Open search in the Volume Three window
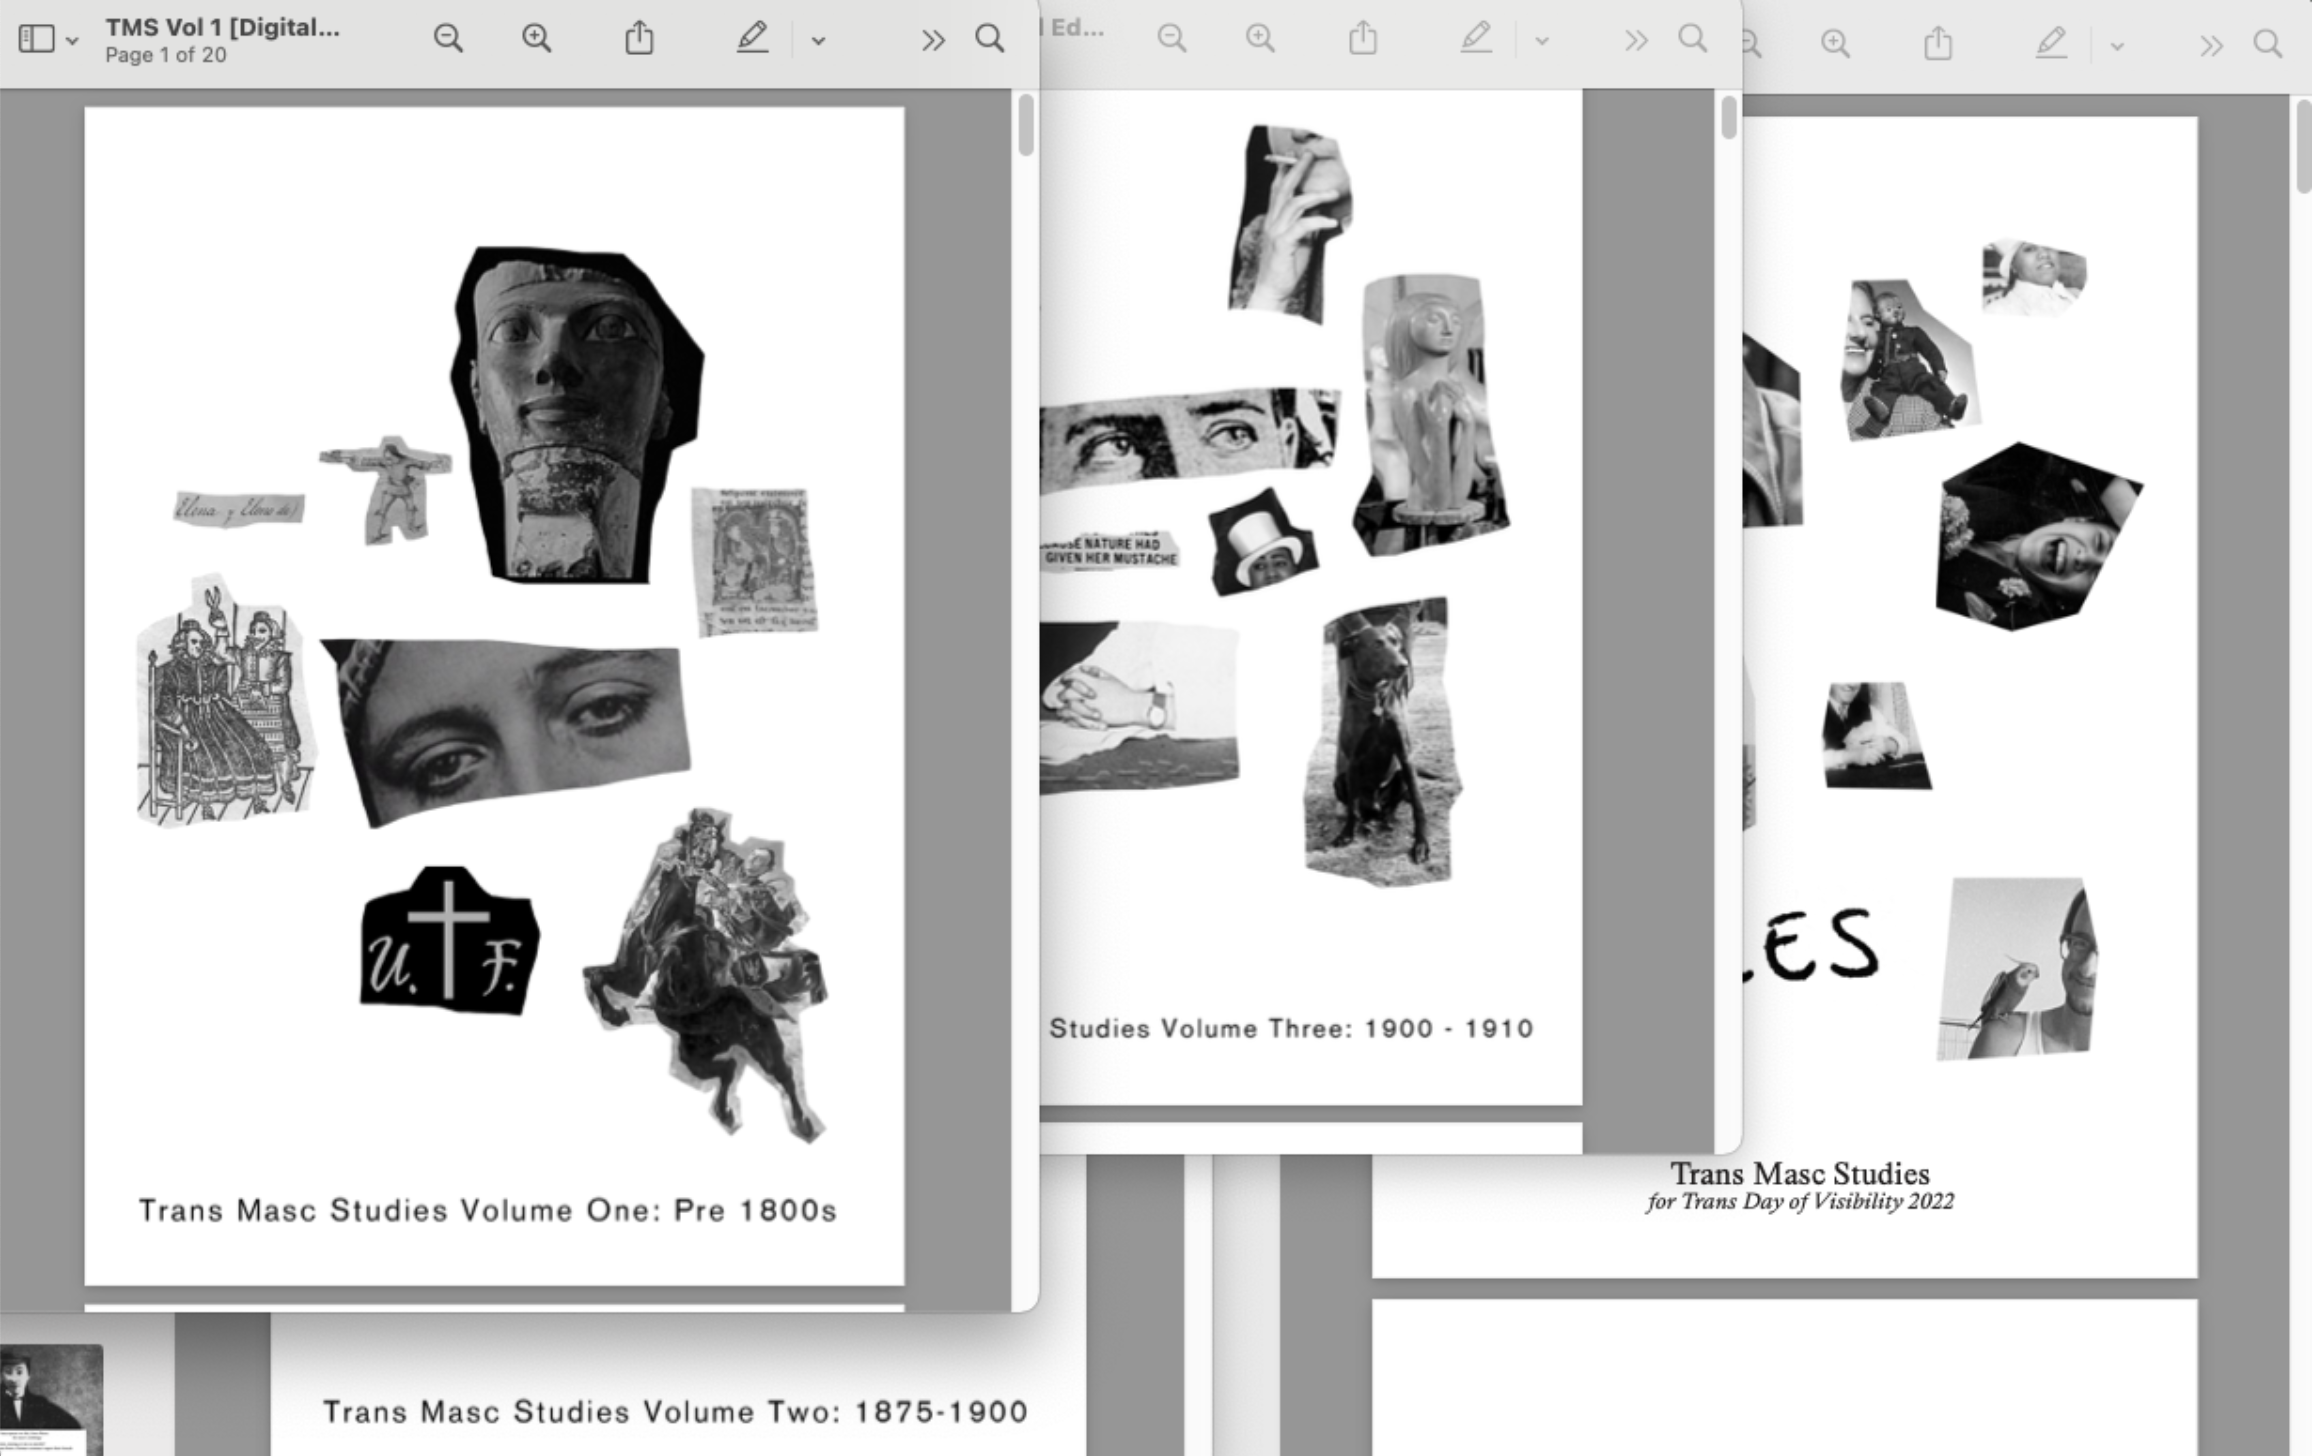Viewport: 2312px width, 1456px height. point(1693,40)
